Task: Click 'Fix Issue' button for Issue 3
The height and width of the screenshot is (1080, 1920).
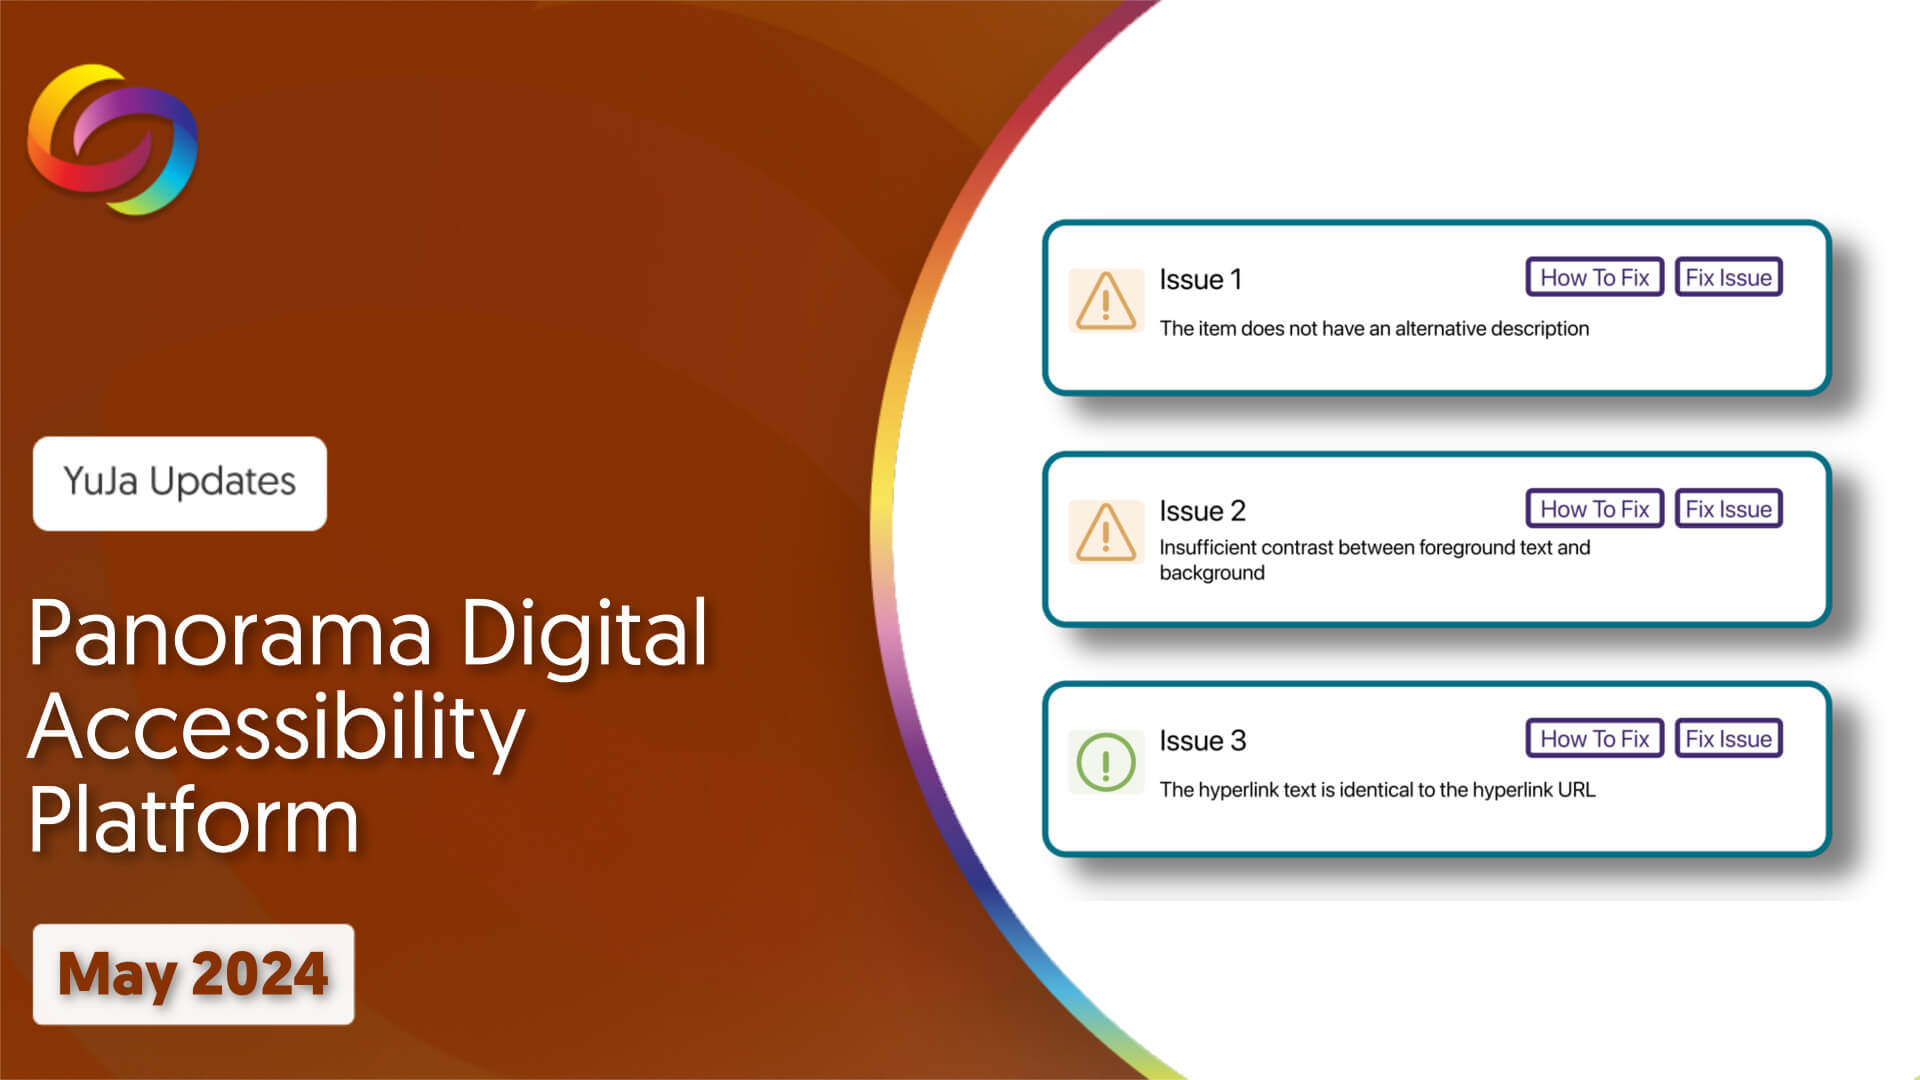Action: [1727, 738]
